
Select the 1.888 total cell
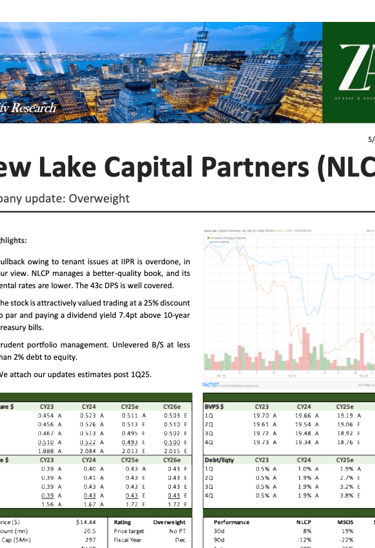coord(46,451)
